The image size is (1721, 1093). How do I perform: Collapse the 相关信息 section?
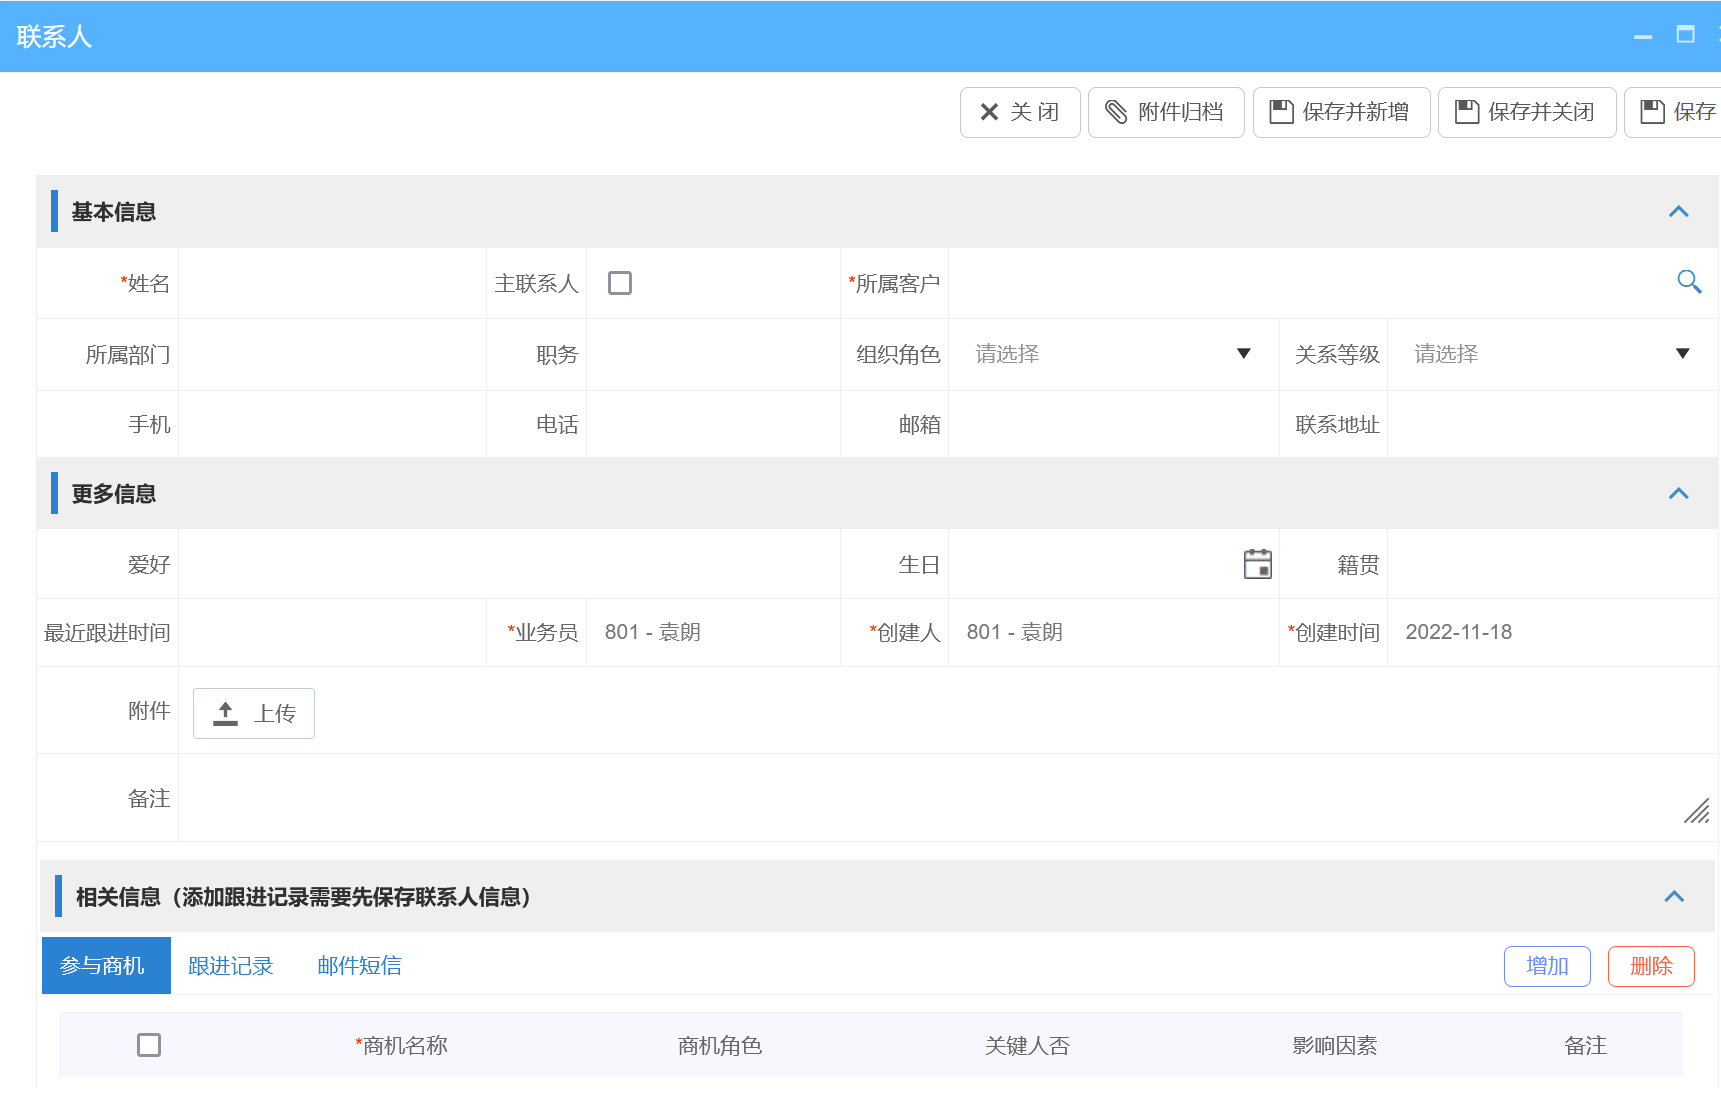[x=1676, y=896]
